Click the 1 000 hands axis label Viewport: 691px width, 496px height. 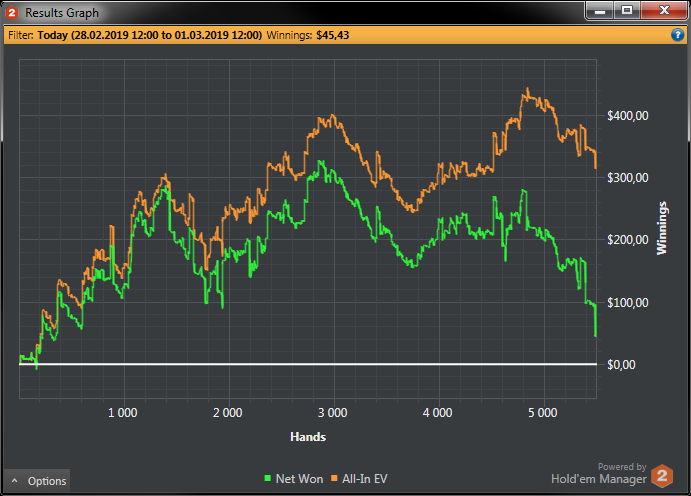tap(123, 413)
